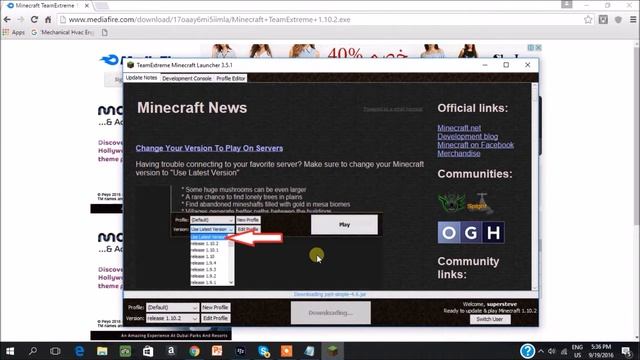Image resolution: width=640 pixels, height=360 pixels.
Task: Switch to the Update Notes tab
Action: 141,78
